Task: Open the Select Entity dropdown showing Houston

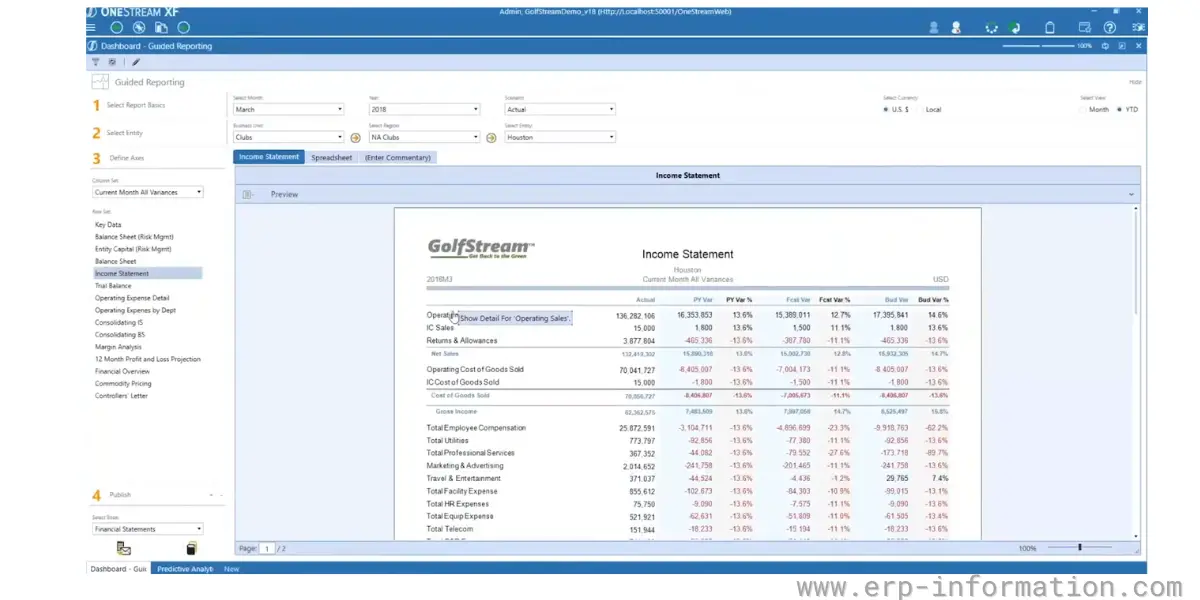Action: click(560, 137)
